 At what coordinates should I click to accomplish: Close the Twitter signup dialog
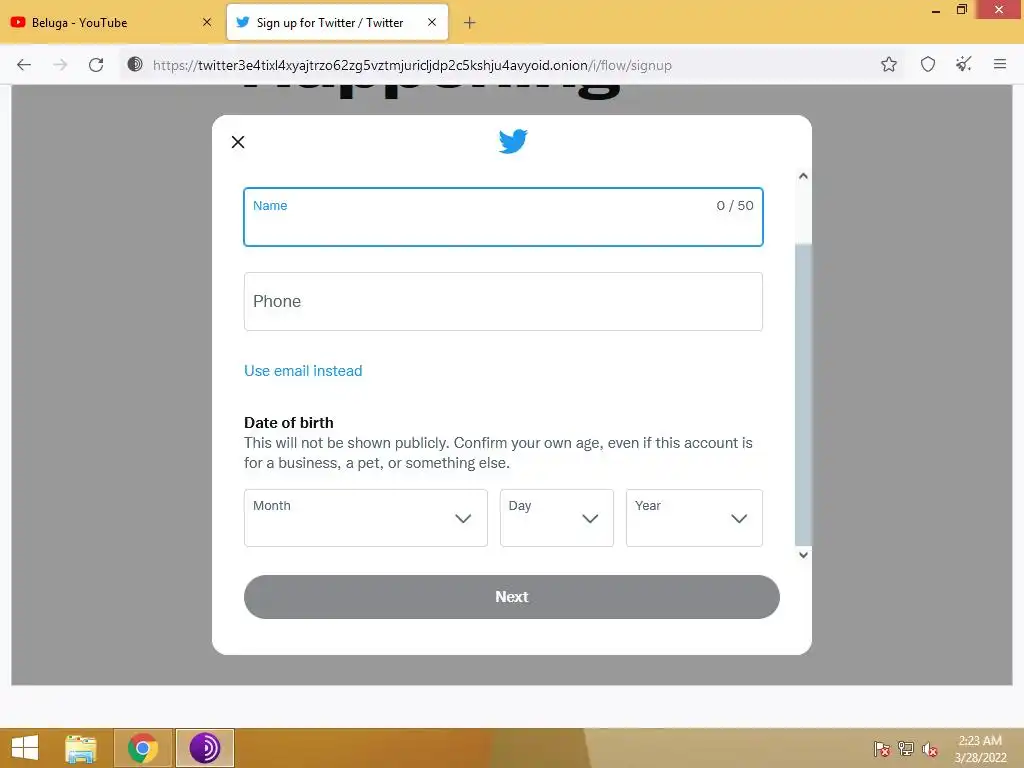238,142
